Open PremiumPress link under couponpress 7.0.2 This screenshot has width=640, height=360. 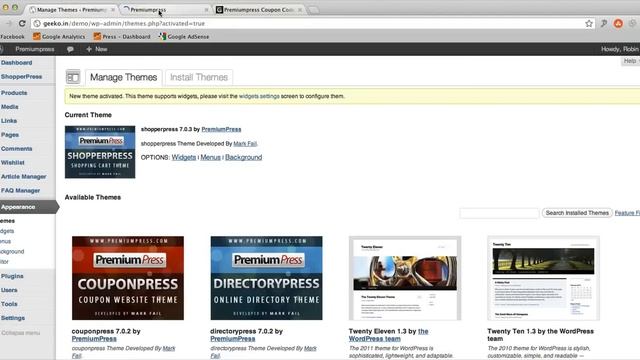(x=94, y=339)
